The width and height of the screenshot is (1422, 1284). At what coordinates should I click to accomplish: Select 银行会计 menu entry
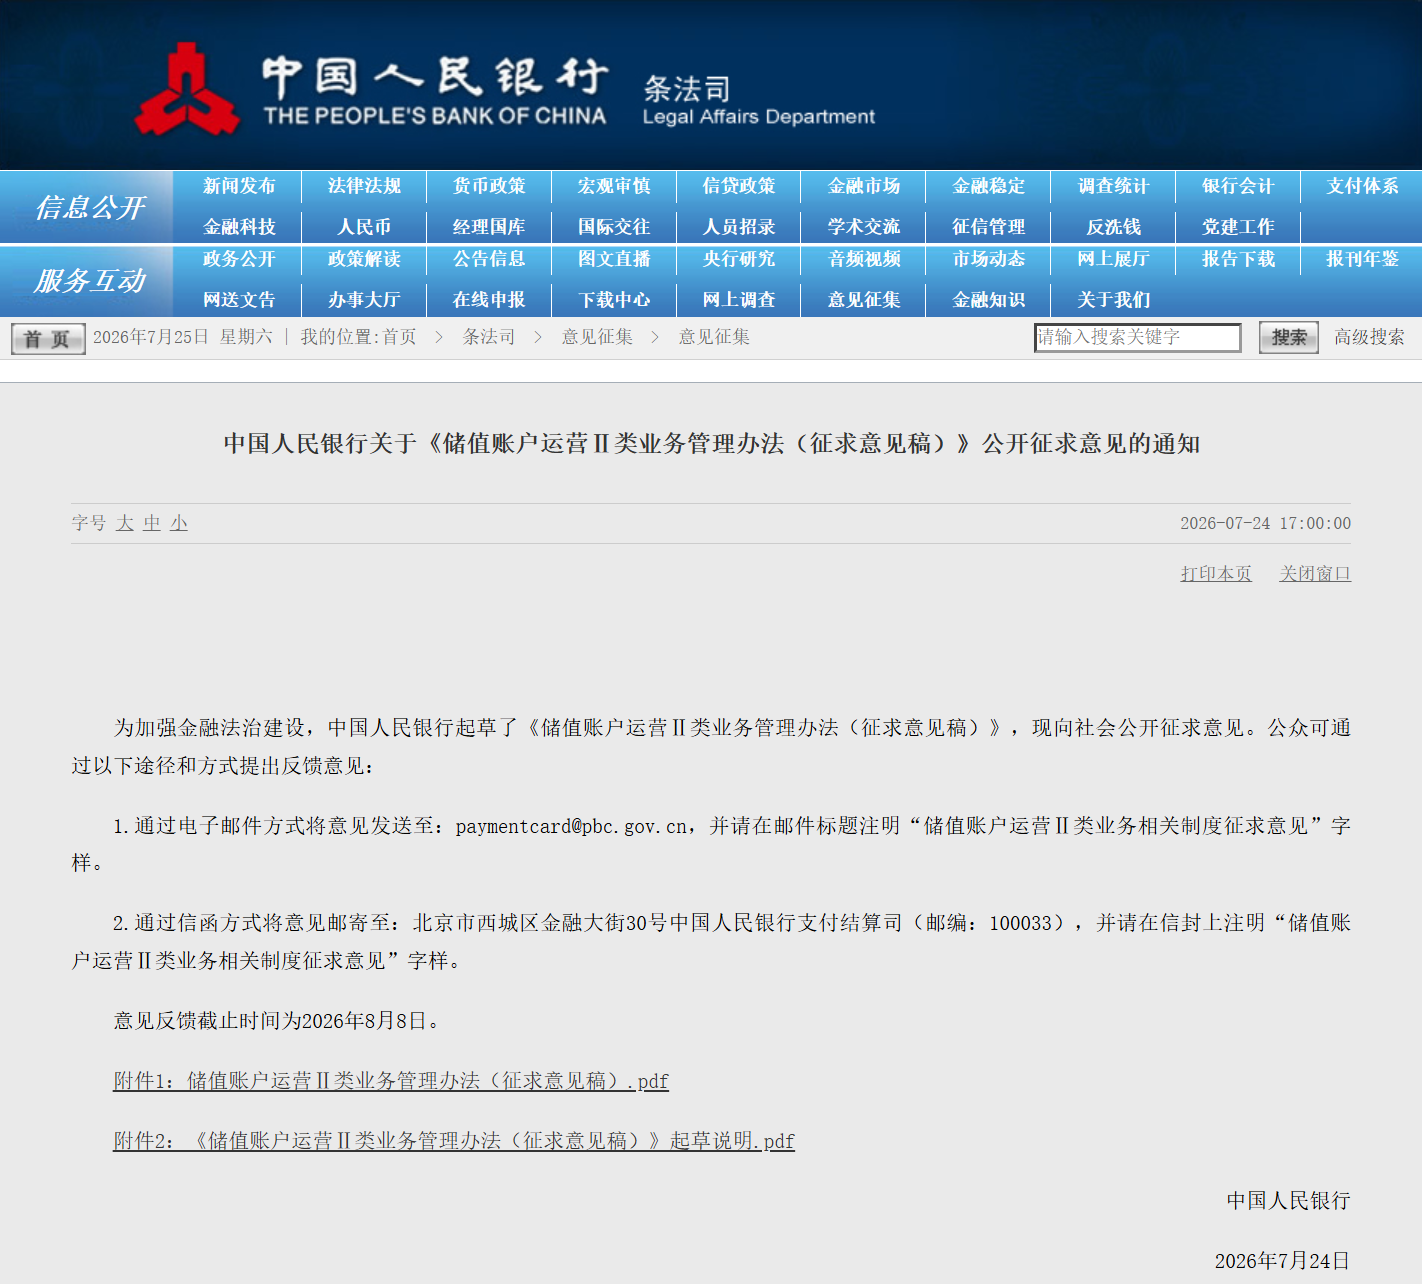click(1238, 186)
